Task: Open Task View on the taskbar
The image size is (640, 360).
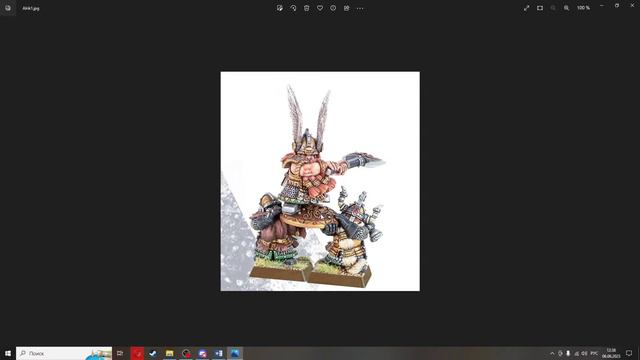Action: (x=120, y=353)
